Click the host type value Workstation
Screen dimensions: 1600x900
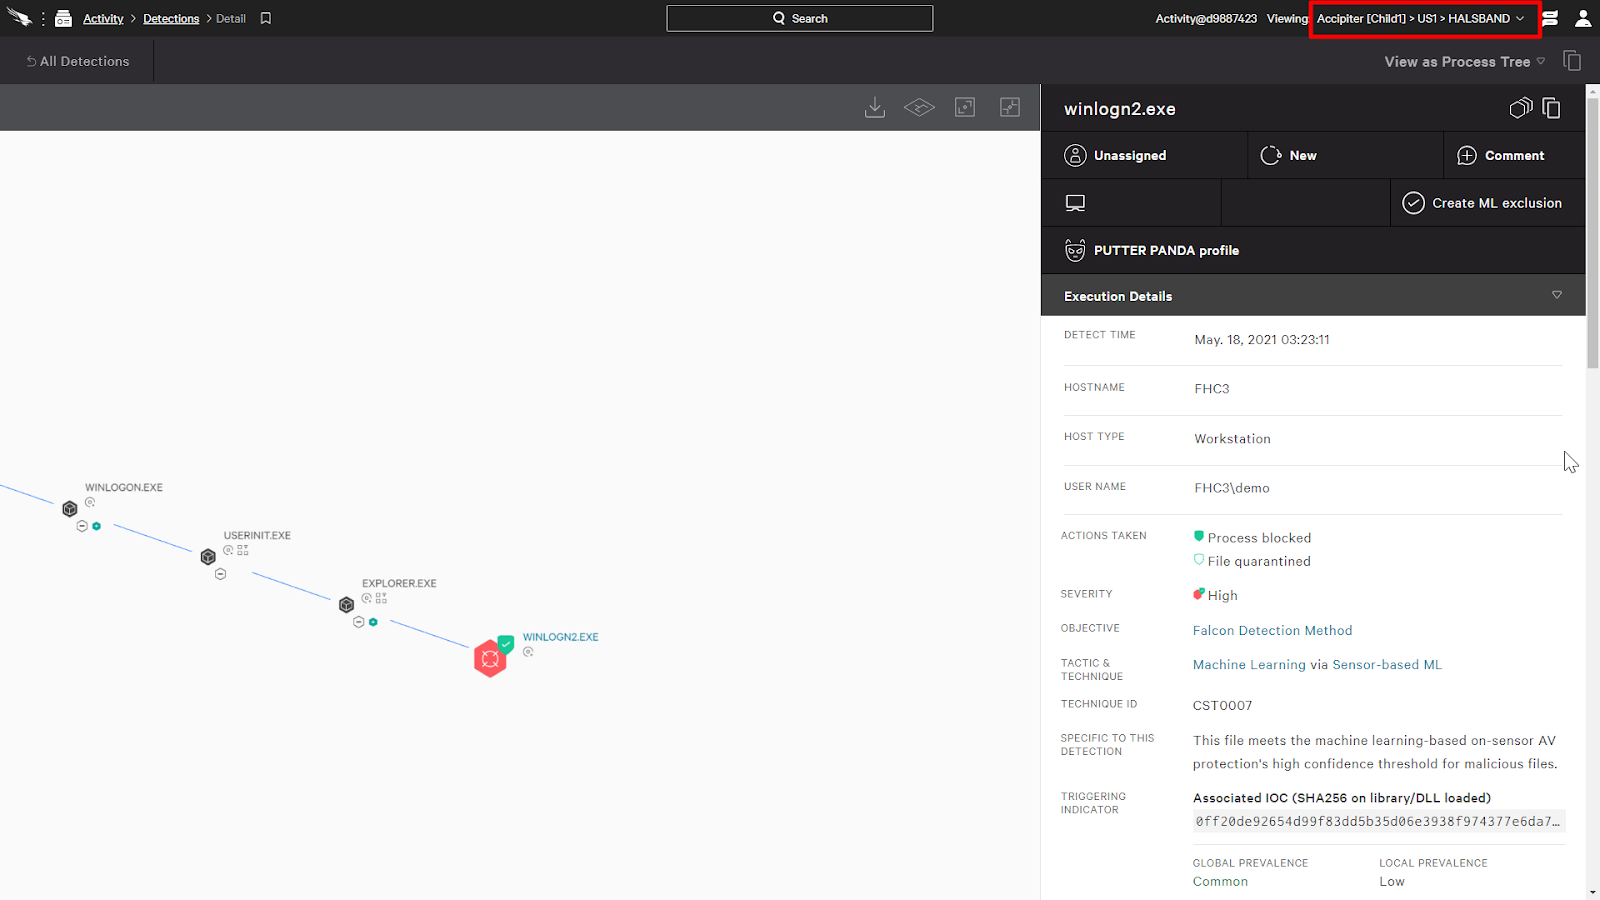tap(1232, 439)
